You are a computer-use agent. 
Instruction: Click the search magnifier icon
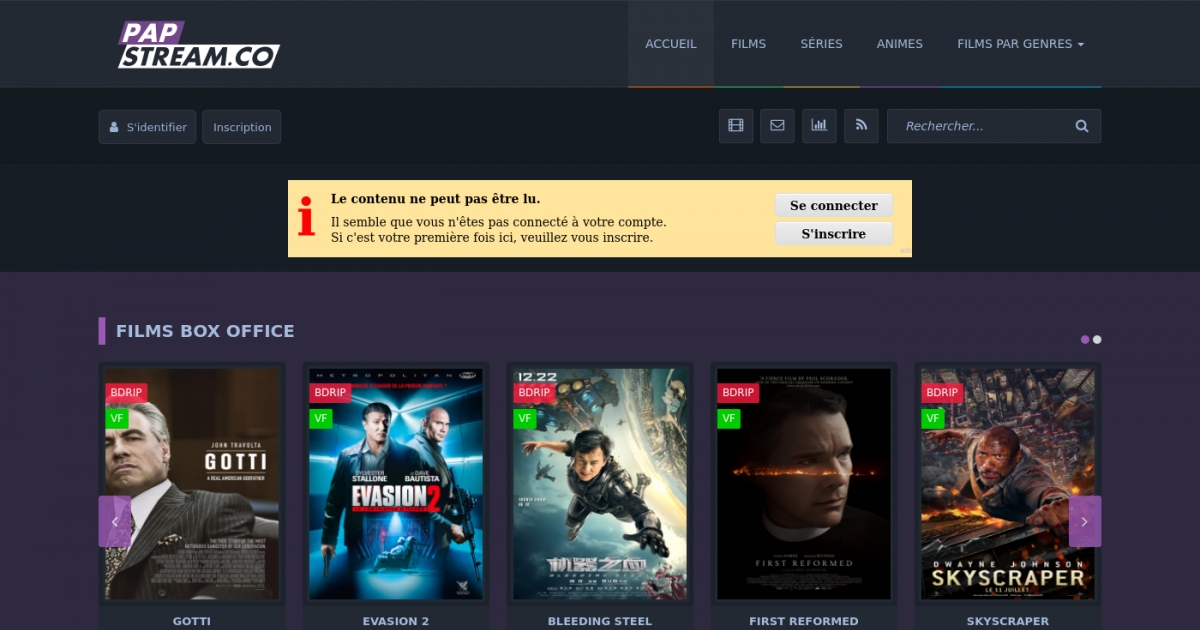coord(1082,126)
